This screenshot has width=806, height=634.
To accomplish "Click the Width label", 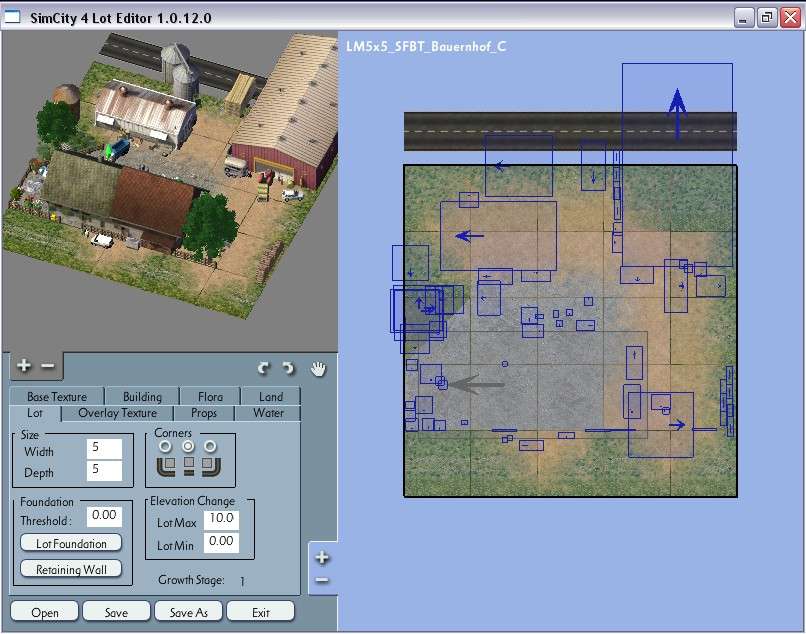I will (39, 451).
